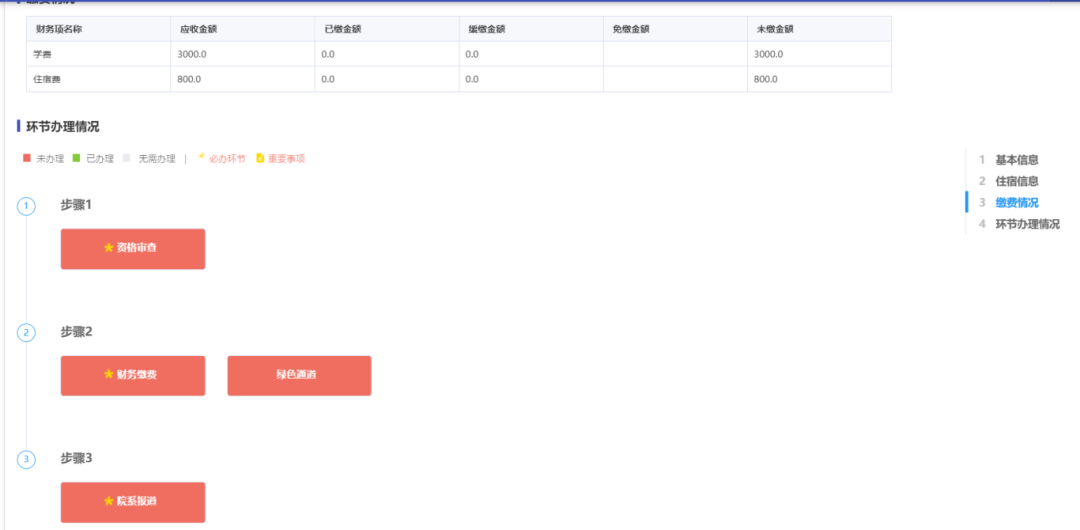Go to 住宿信息 section anchor
The height and width of the screenshot is (530, 1080).
pyautogui.click(x=1016, y=181)
